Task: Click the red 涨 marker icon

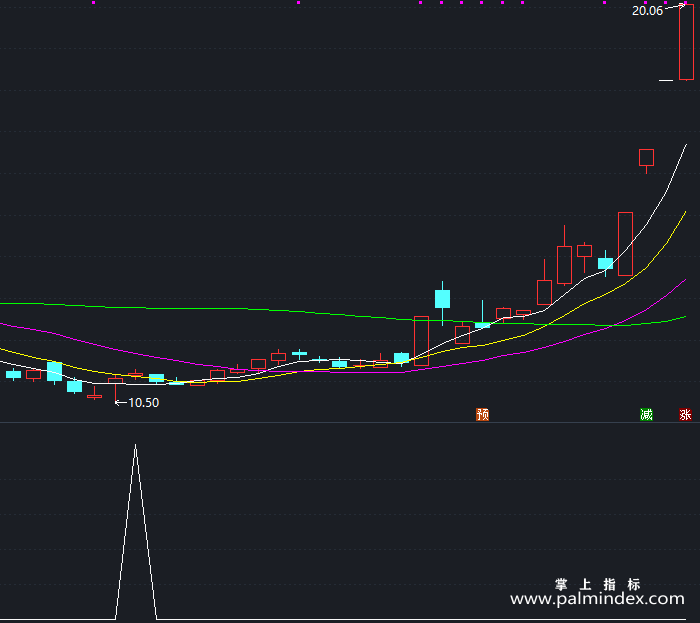Action: point(685,415)
